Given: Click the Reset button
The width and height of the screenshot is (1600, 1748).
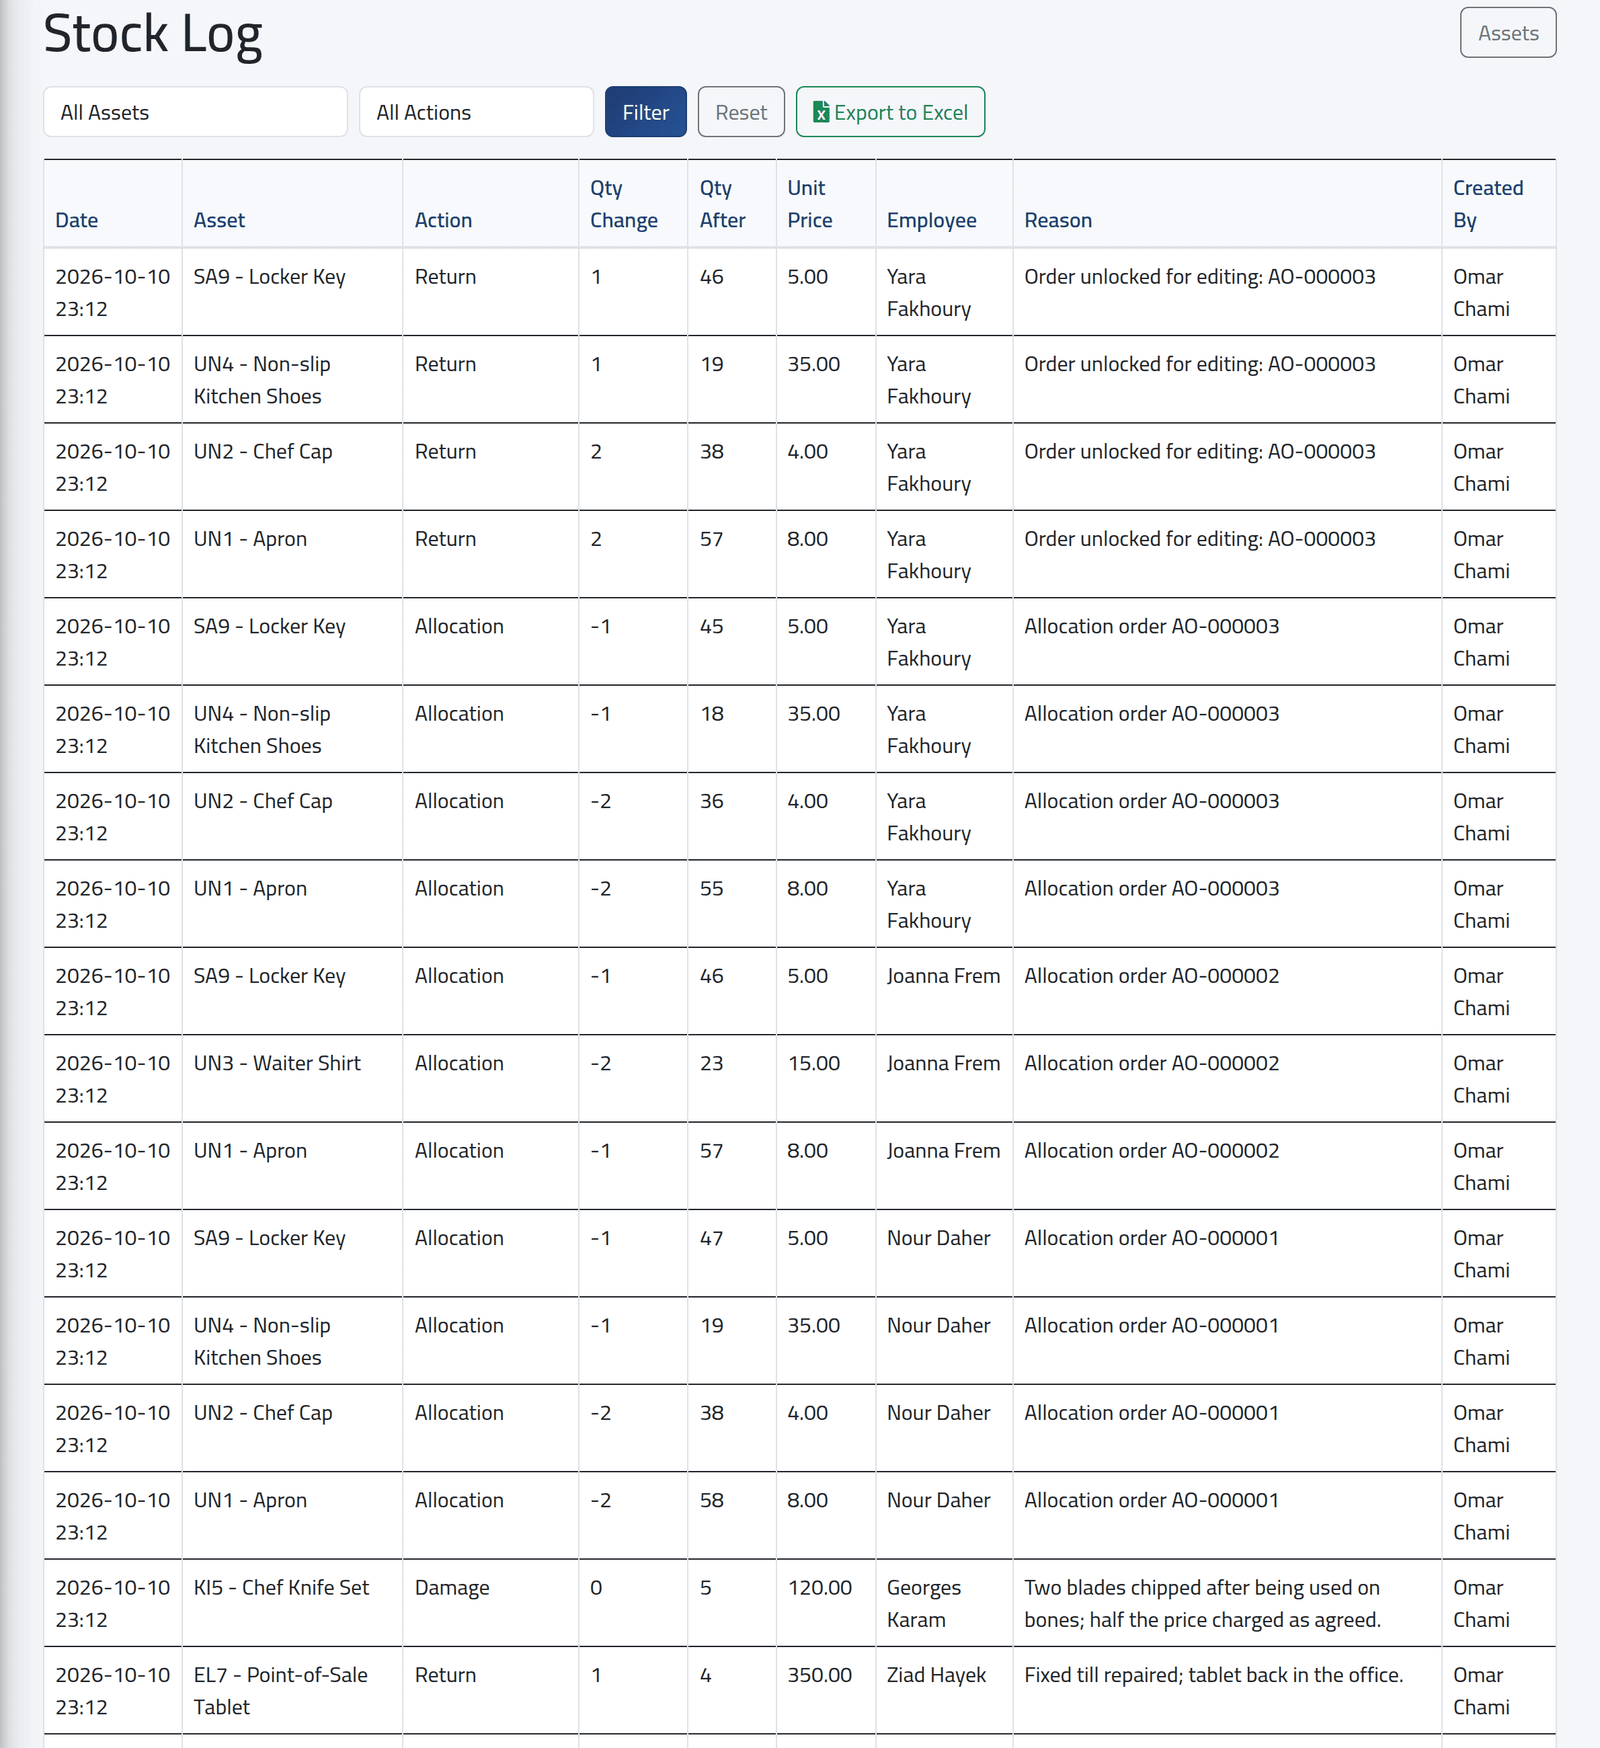Looking at the screenshot, I should pyautogui.click(x=741, y=112).
